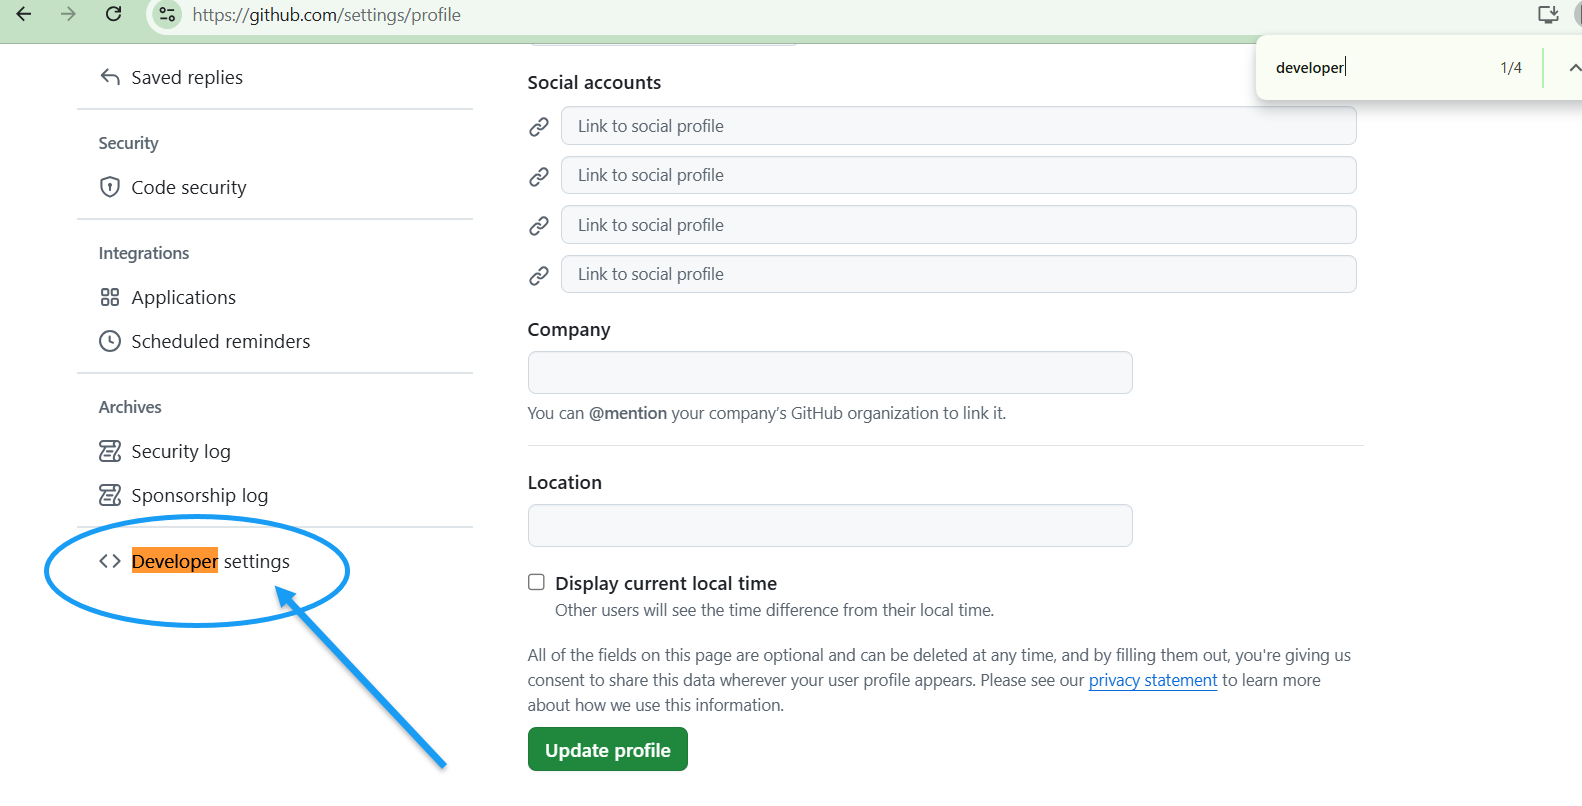
Task: Click the Company text field
Action: coord(829,373)
